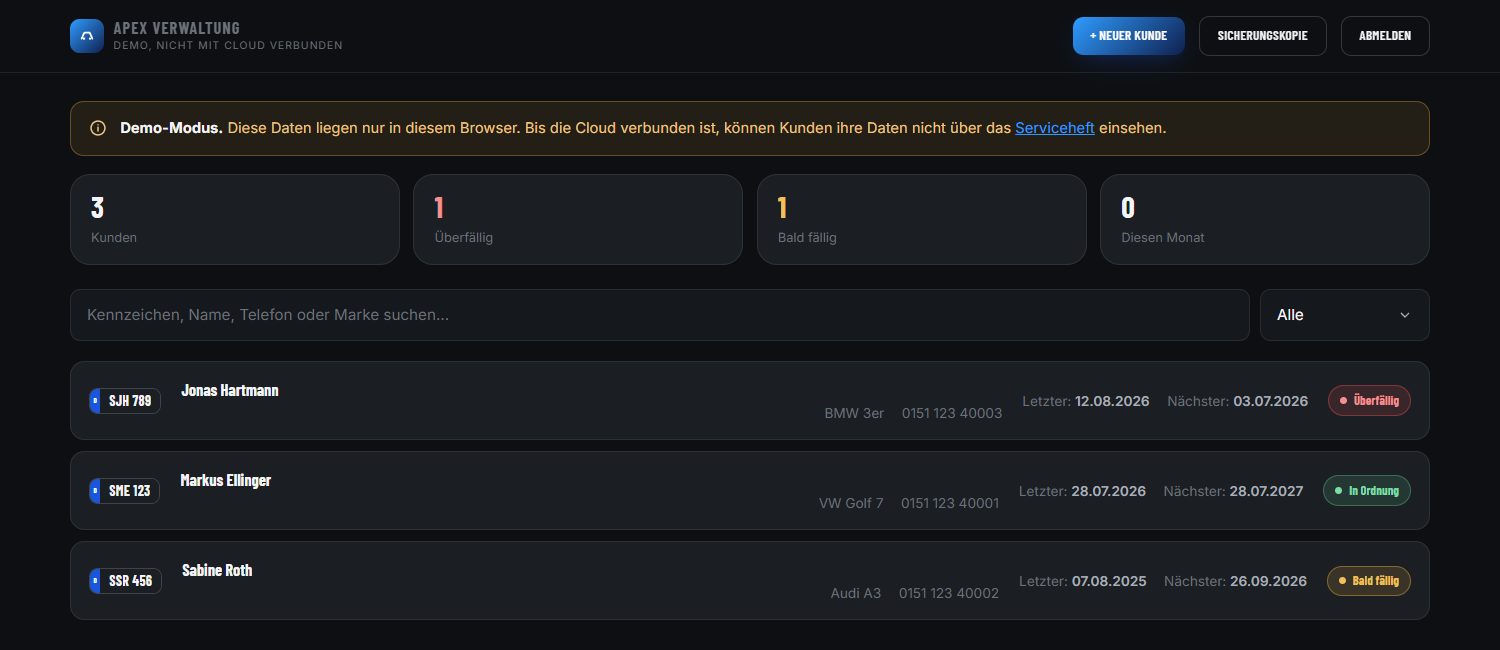1500x650 pixels.
Task: Click the Audi A3 vehicle text
Action: point(856,593)
